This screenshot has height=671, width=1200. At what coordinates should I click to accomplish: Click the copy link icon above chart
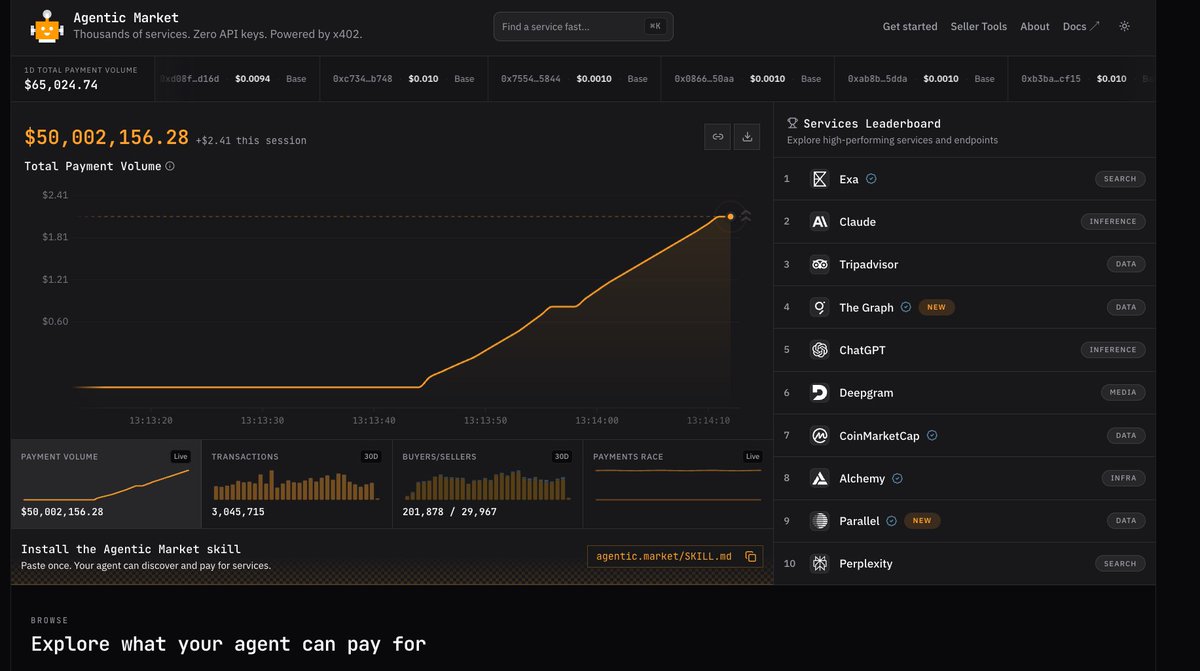click(x=717, y=137)
